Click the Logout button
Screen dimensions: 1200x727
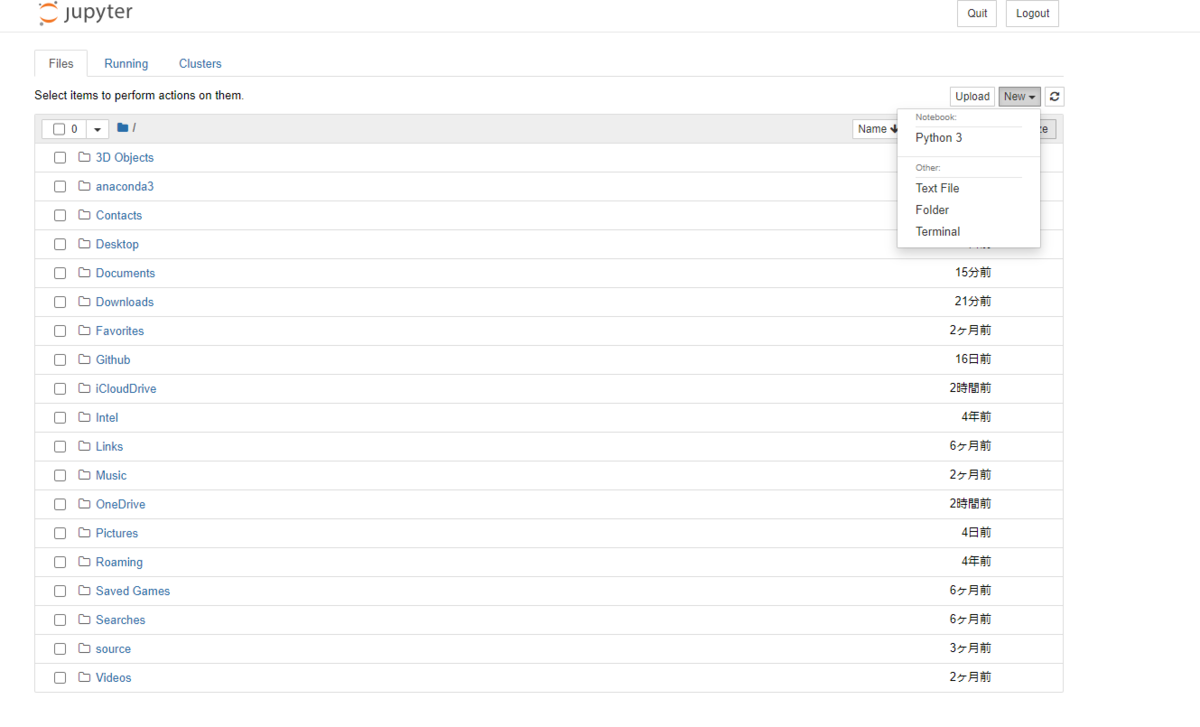coord(1032,13)
